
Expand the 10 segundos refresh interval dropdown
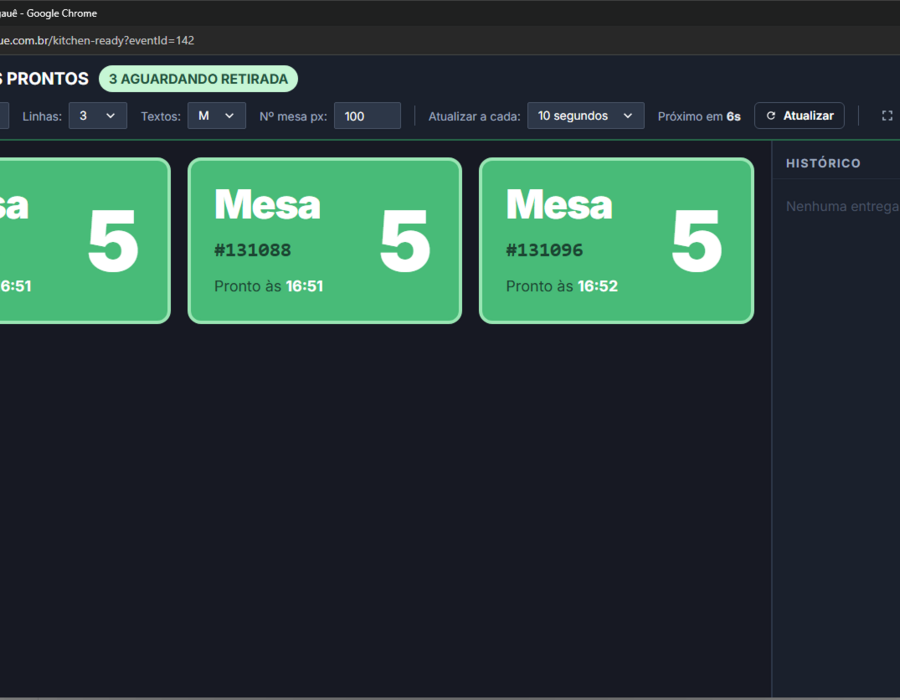585,116
